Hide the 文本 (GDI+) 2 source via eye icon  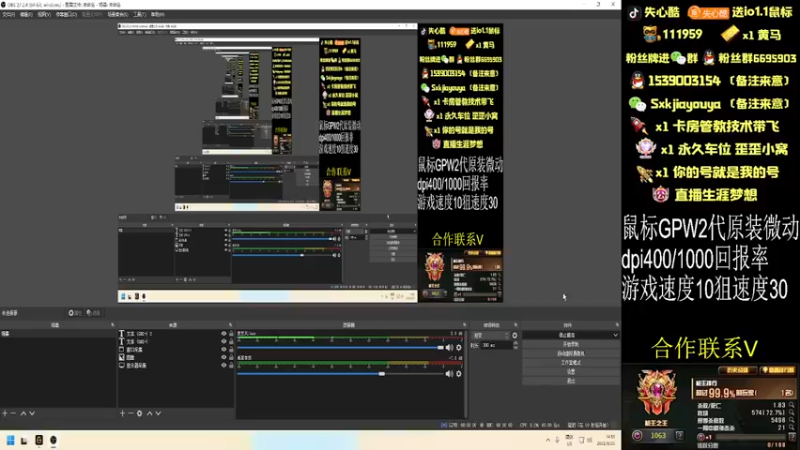(x=223, y=334)
